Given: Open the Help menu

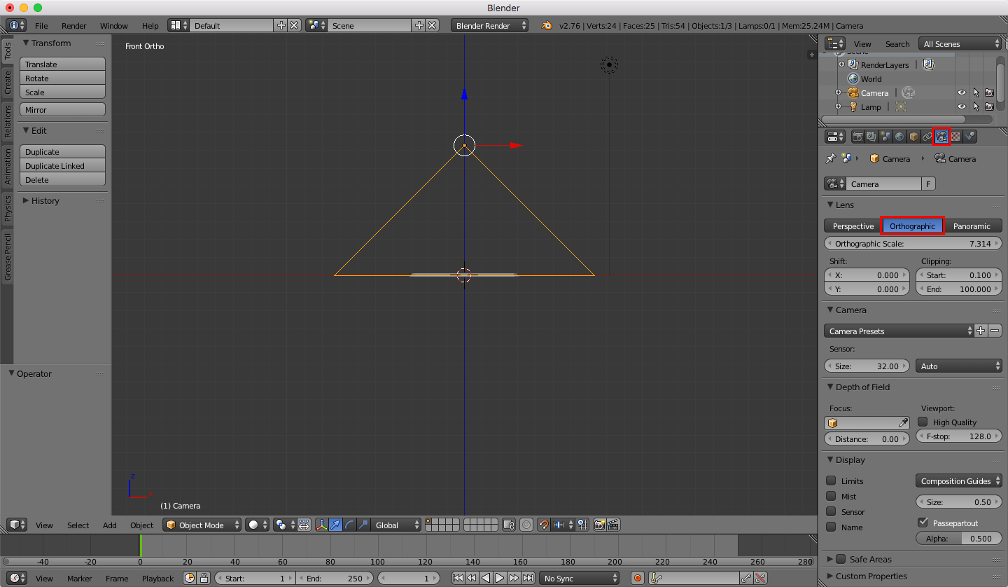Looking at the screenshot, I should [x=150, y=26].
